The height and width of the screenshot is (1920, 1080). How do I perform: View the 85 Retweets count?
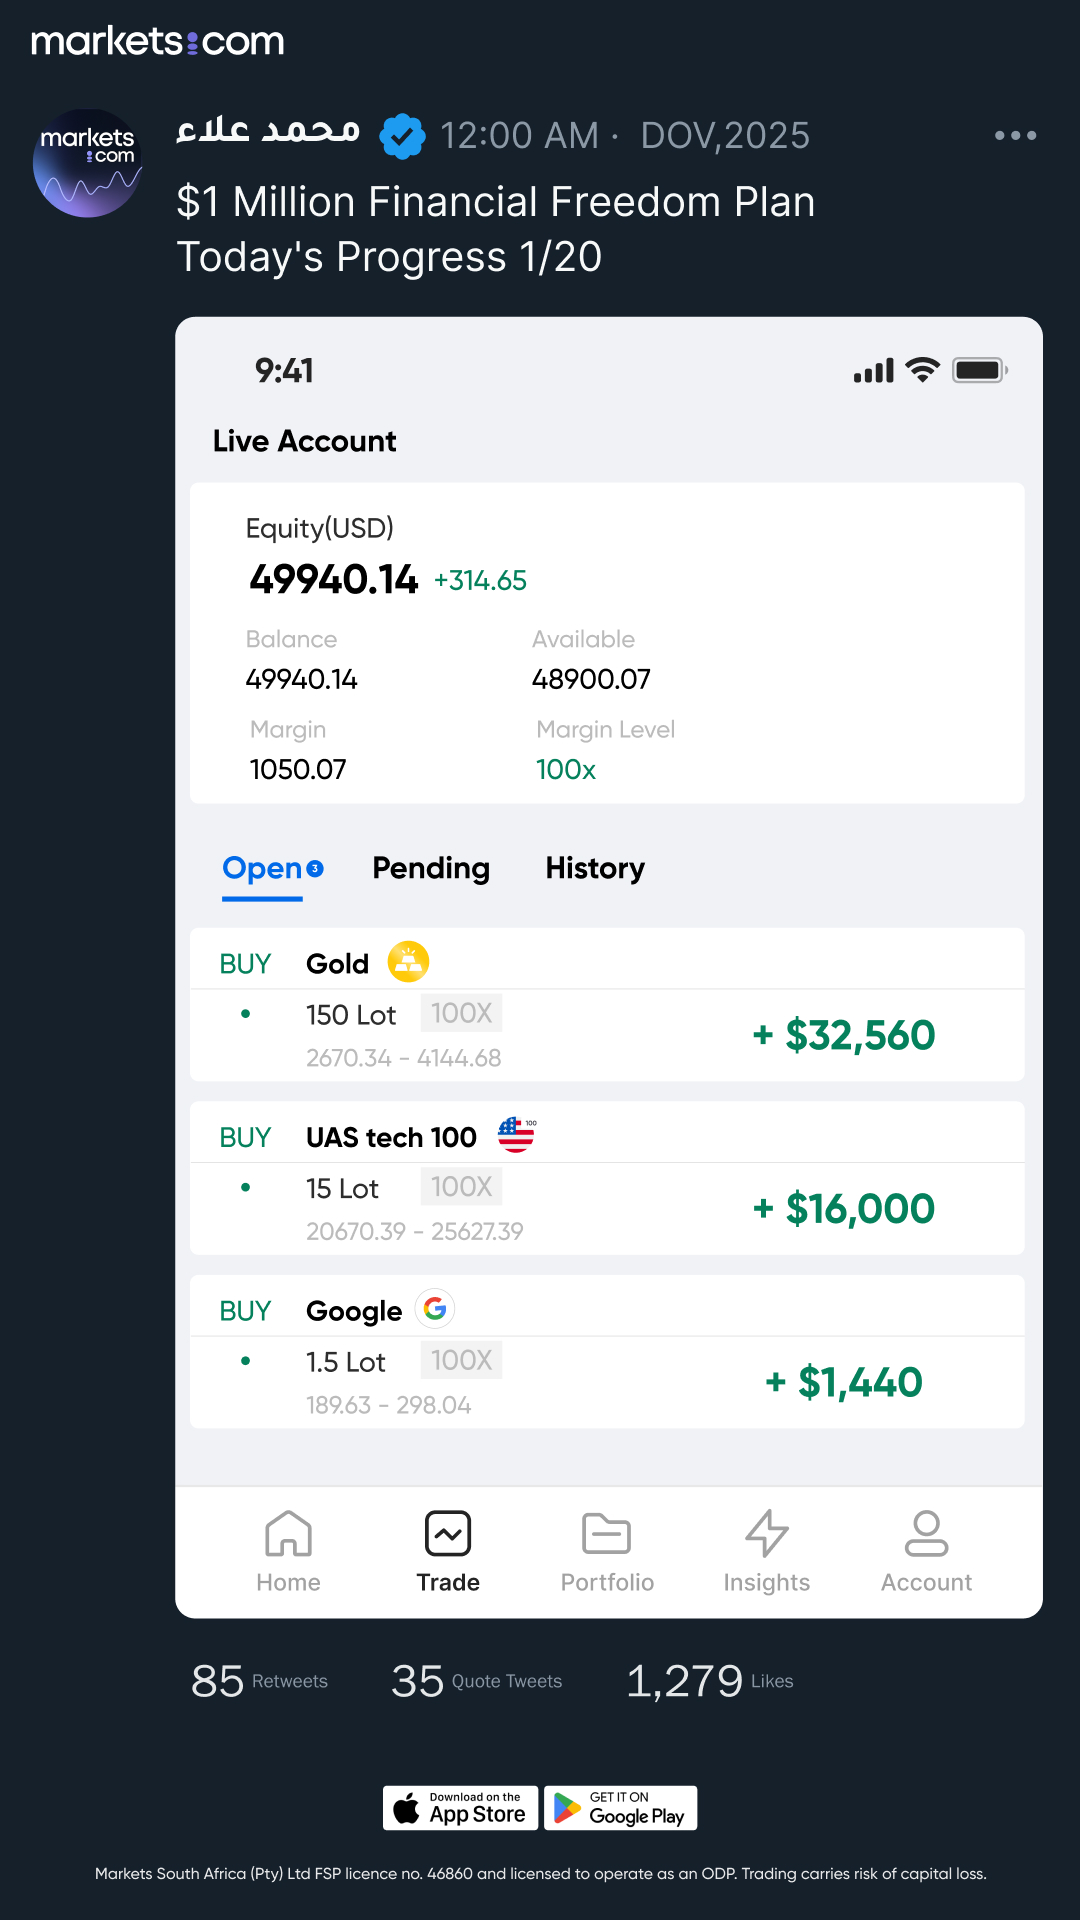[260, 1681]
